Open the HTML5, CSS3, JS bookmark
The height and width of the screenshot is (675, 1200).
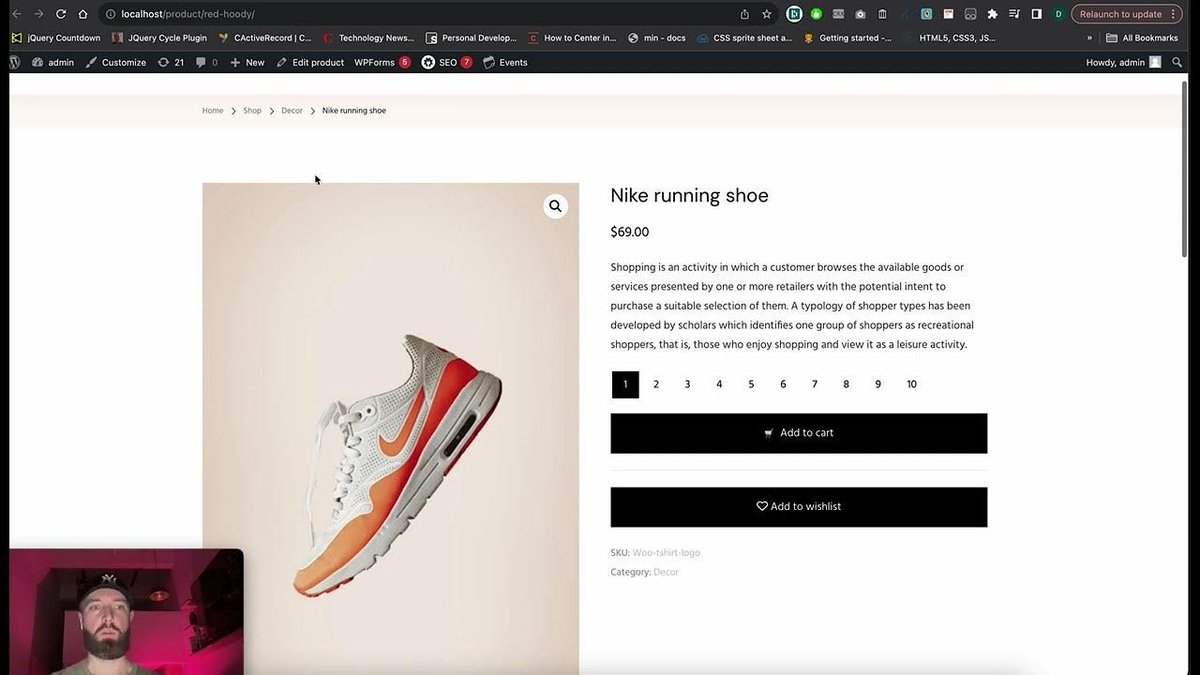coord(949,38)
